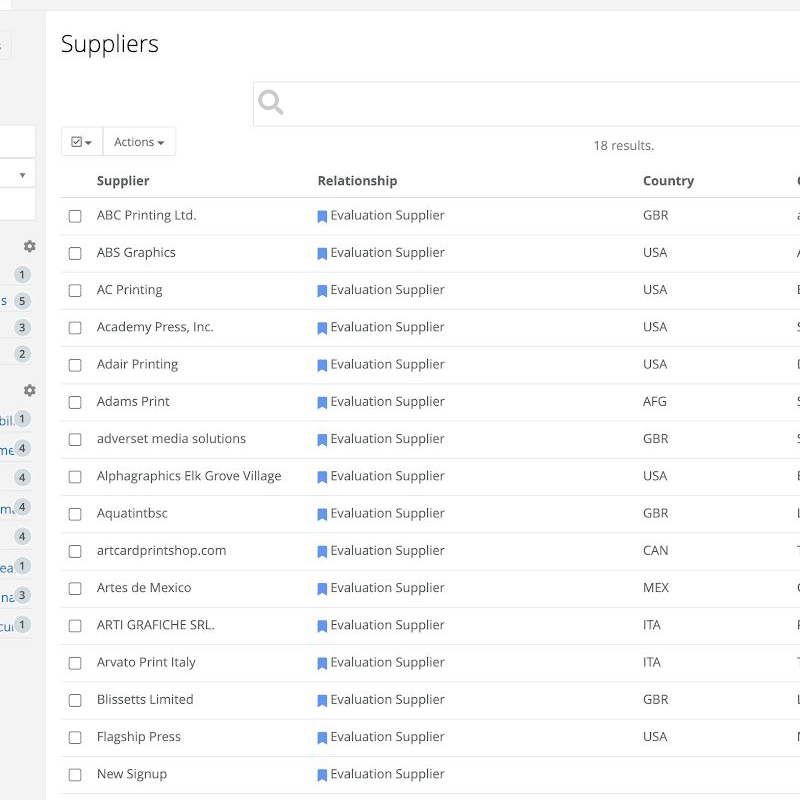800x800 pixels.
Task: Click the MEX country cell for Artes de Mexico
Action: tap(656, 588)
